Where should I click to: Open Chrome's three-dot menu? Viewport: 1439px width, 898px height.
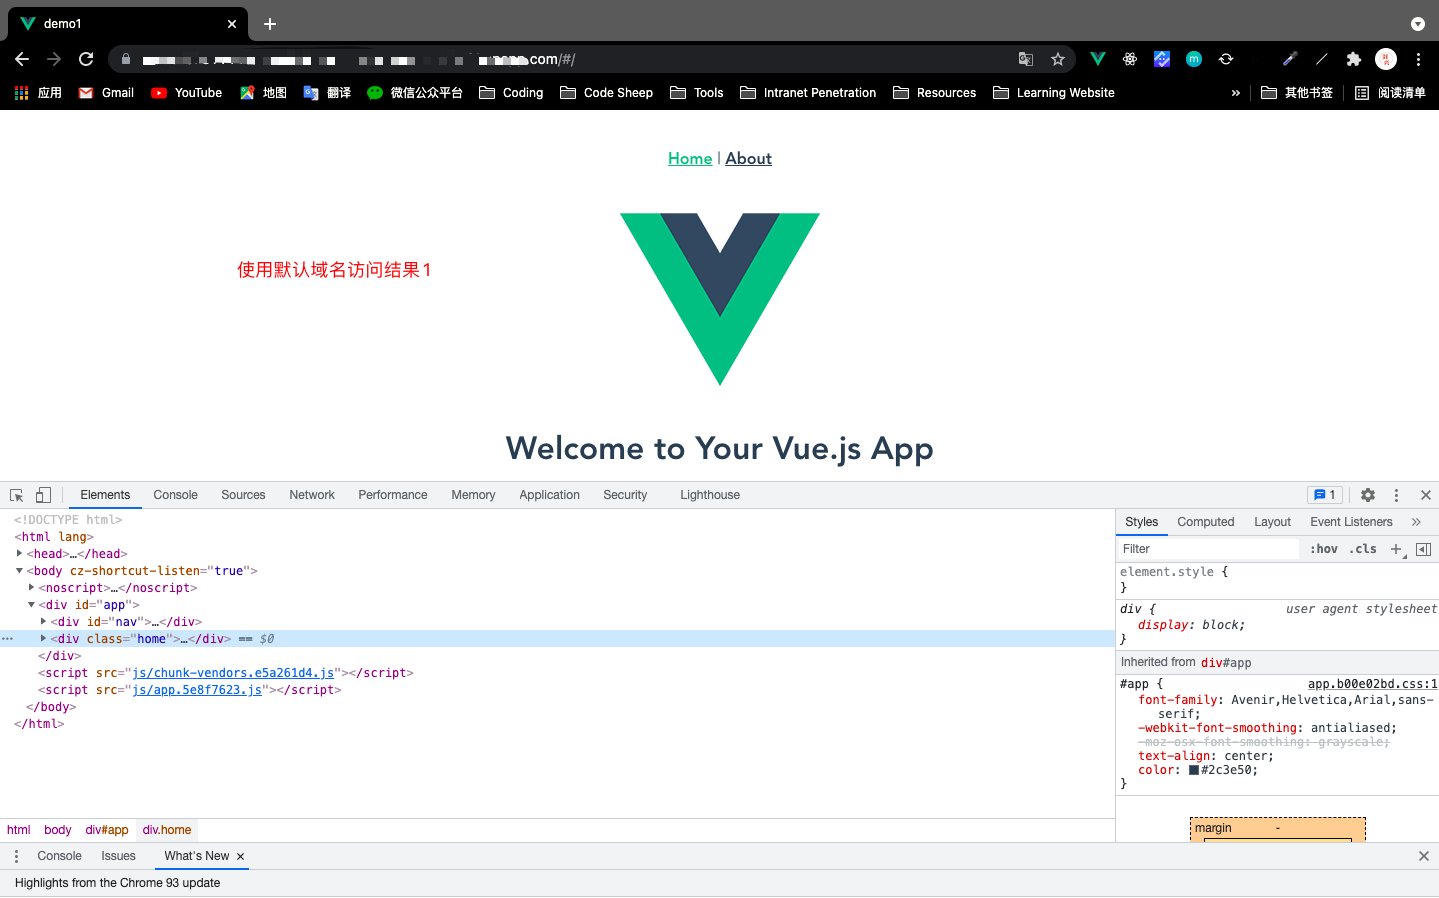pyautogui.click(x=1418, y=59)
